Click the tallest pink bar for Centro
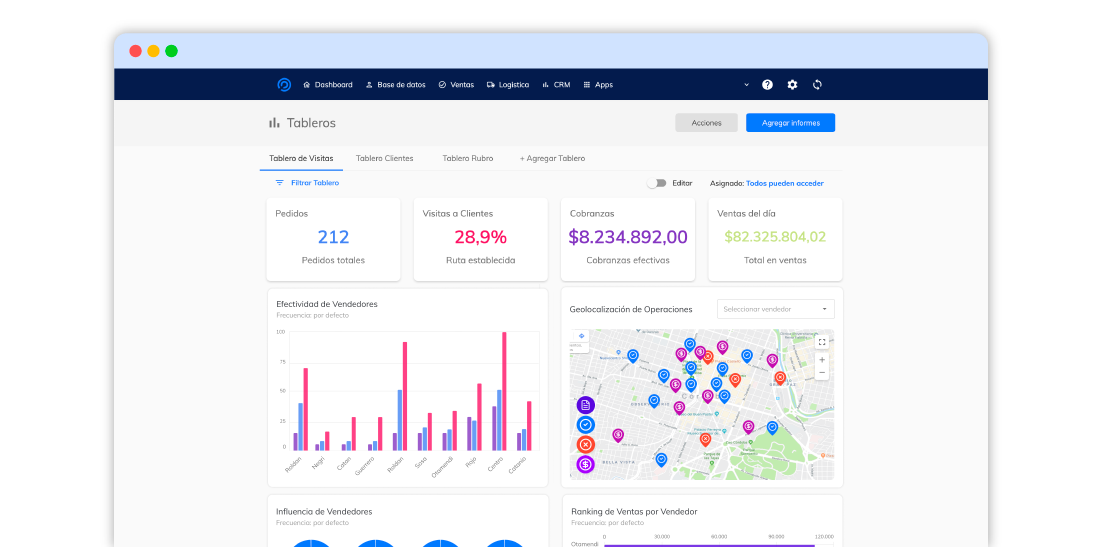1100x547 pixels. tap(504, 391)
